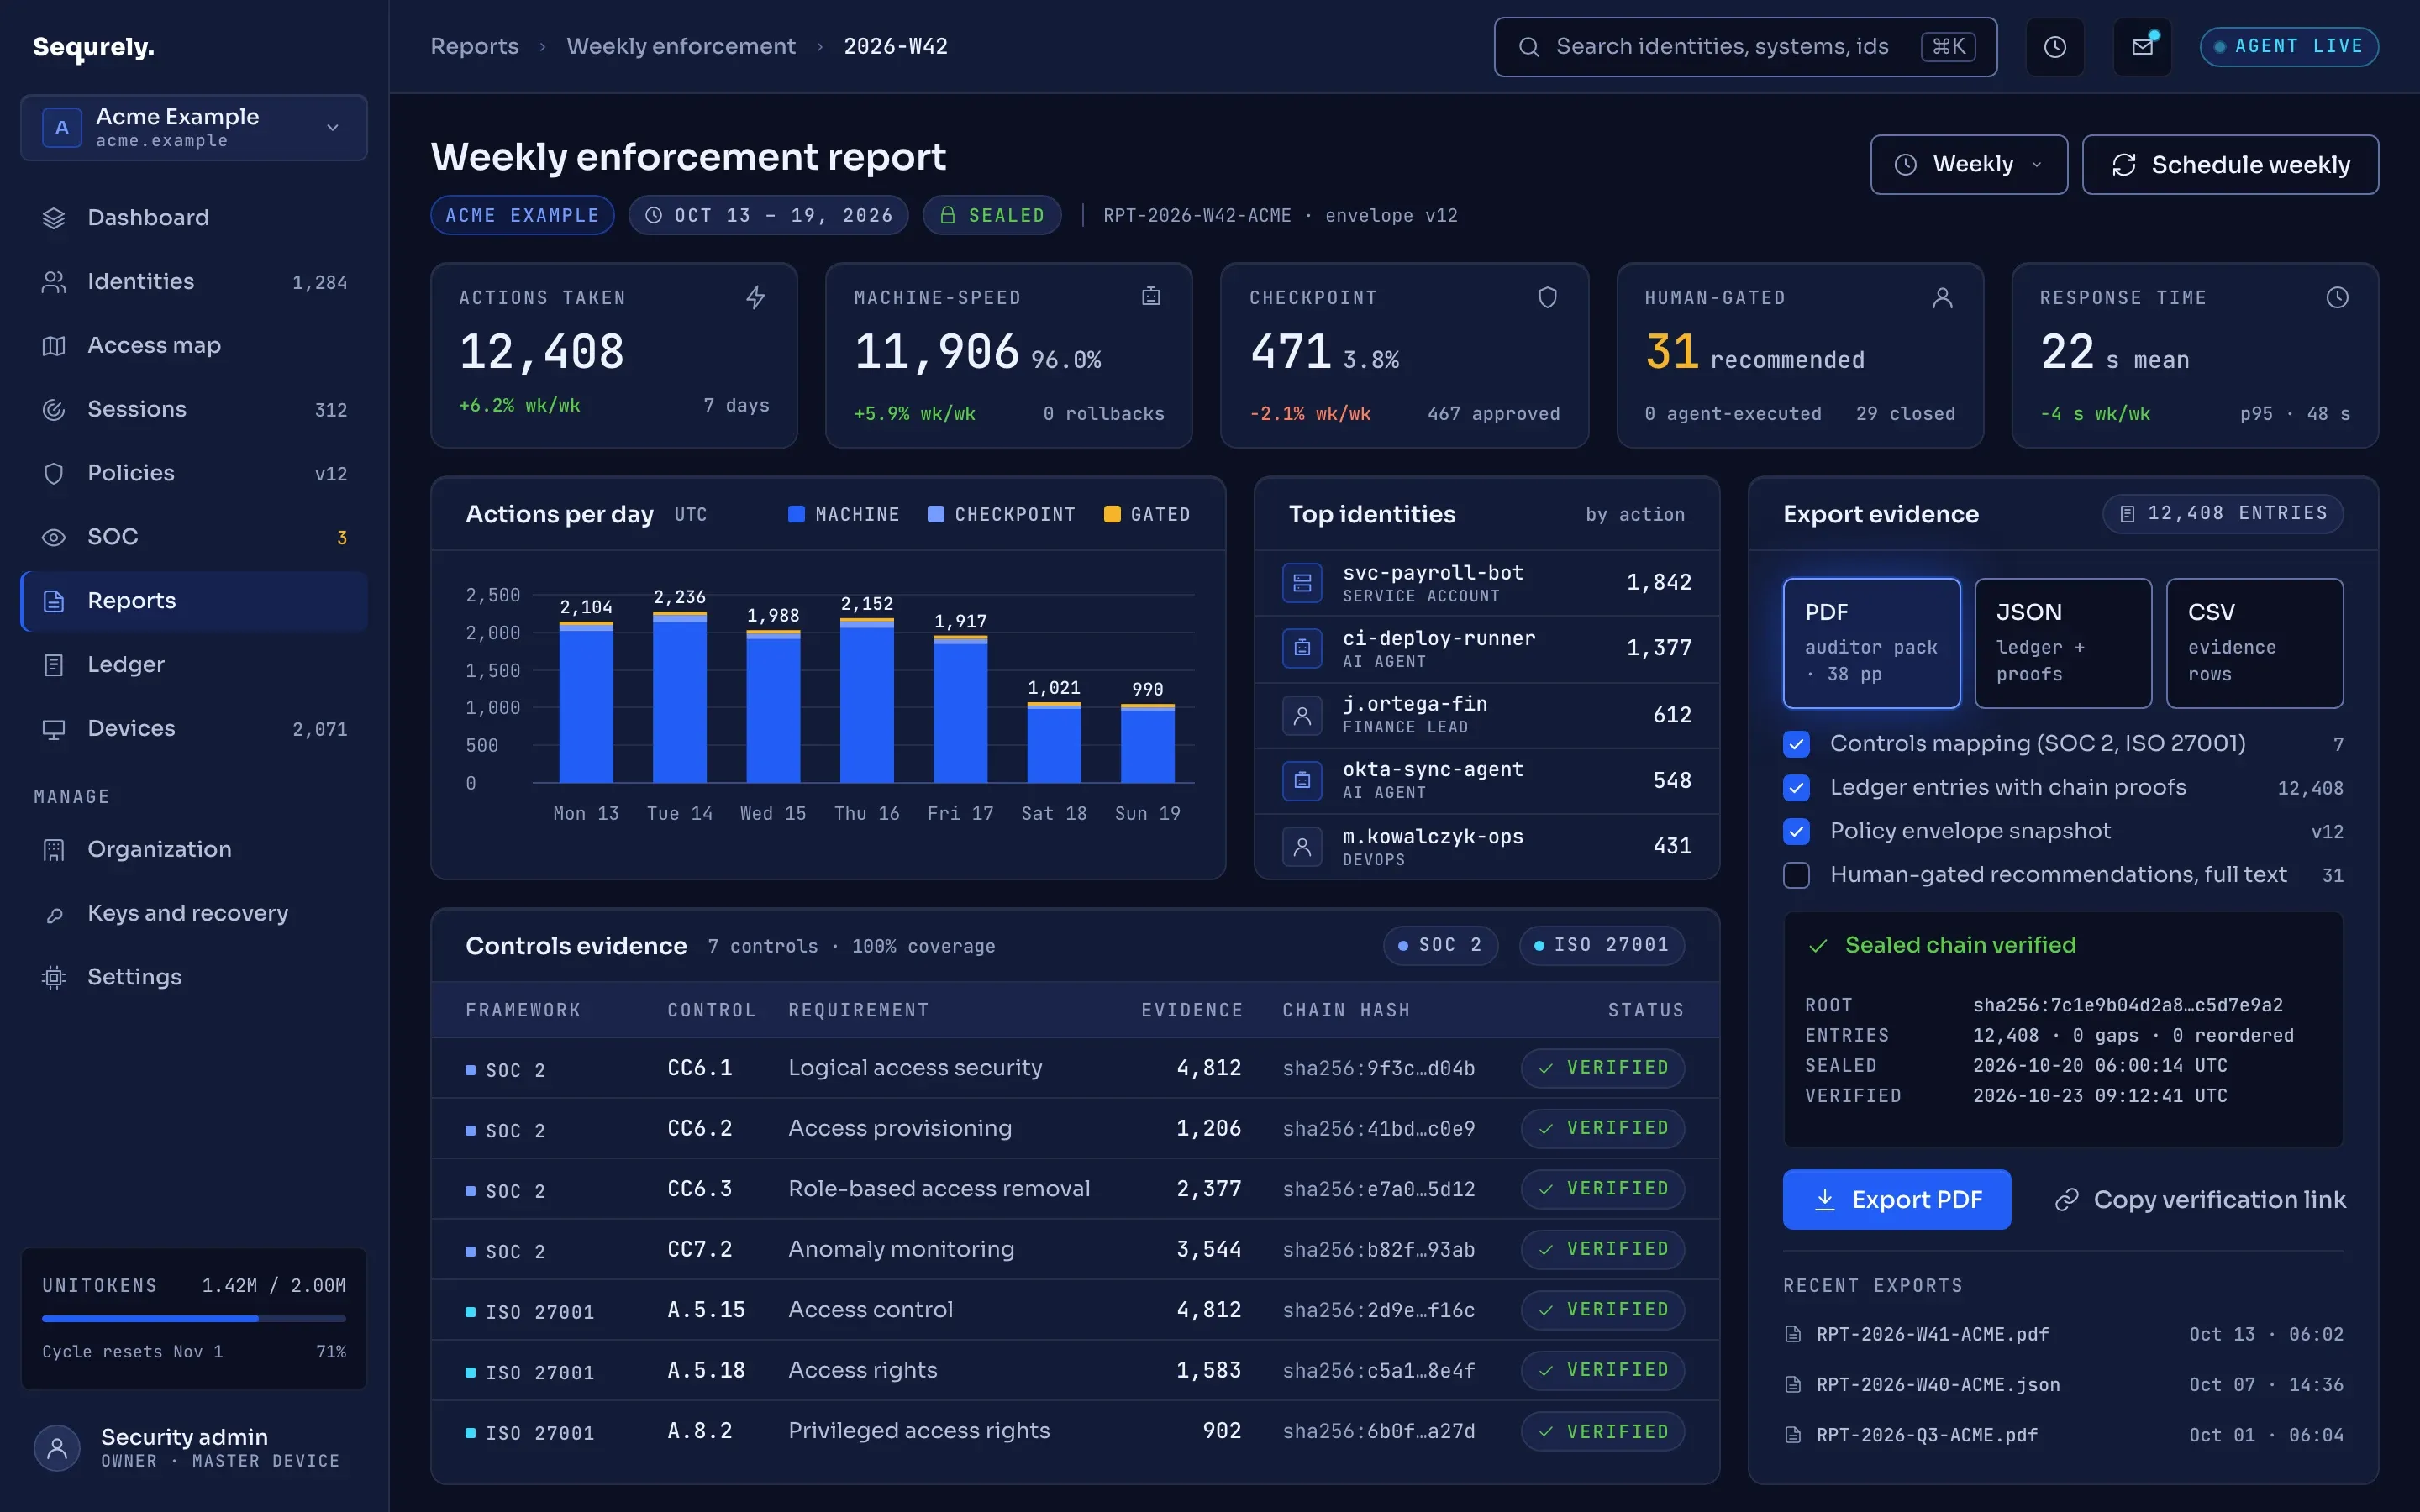2420x1512 pixels.
Task: Open Weekly enforcement breadcrumb link
Action: point(681,46)
